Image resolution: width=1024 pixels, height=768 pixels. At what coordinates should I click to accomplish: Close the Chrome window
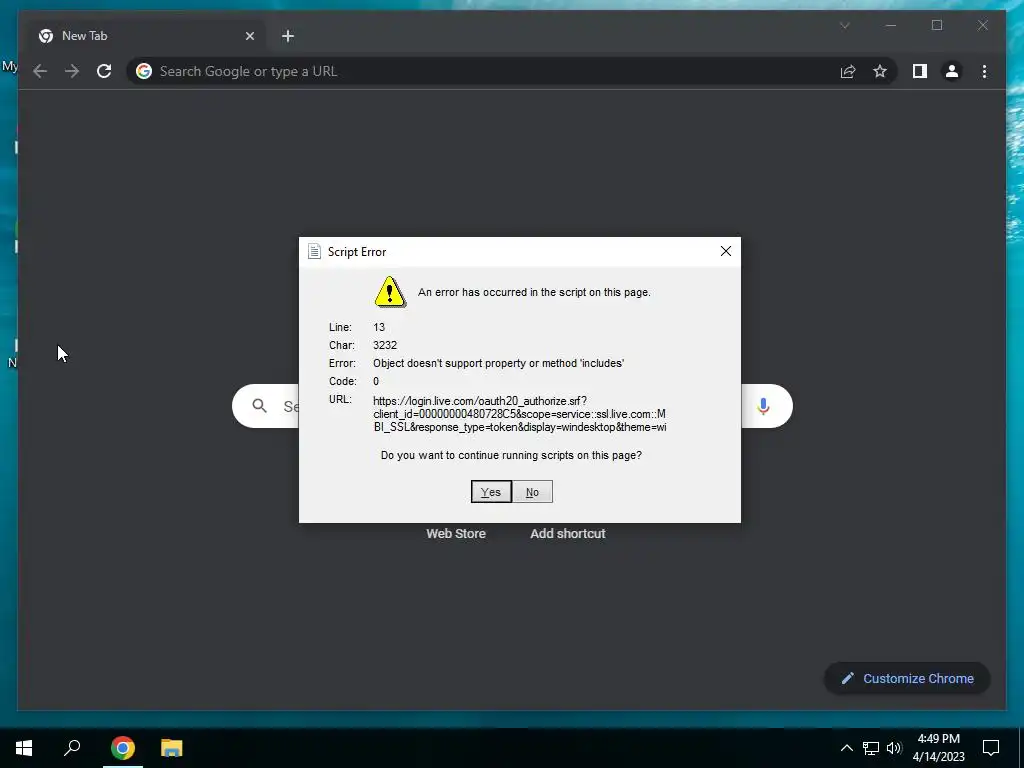point(982,25)
